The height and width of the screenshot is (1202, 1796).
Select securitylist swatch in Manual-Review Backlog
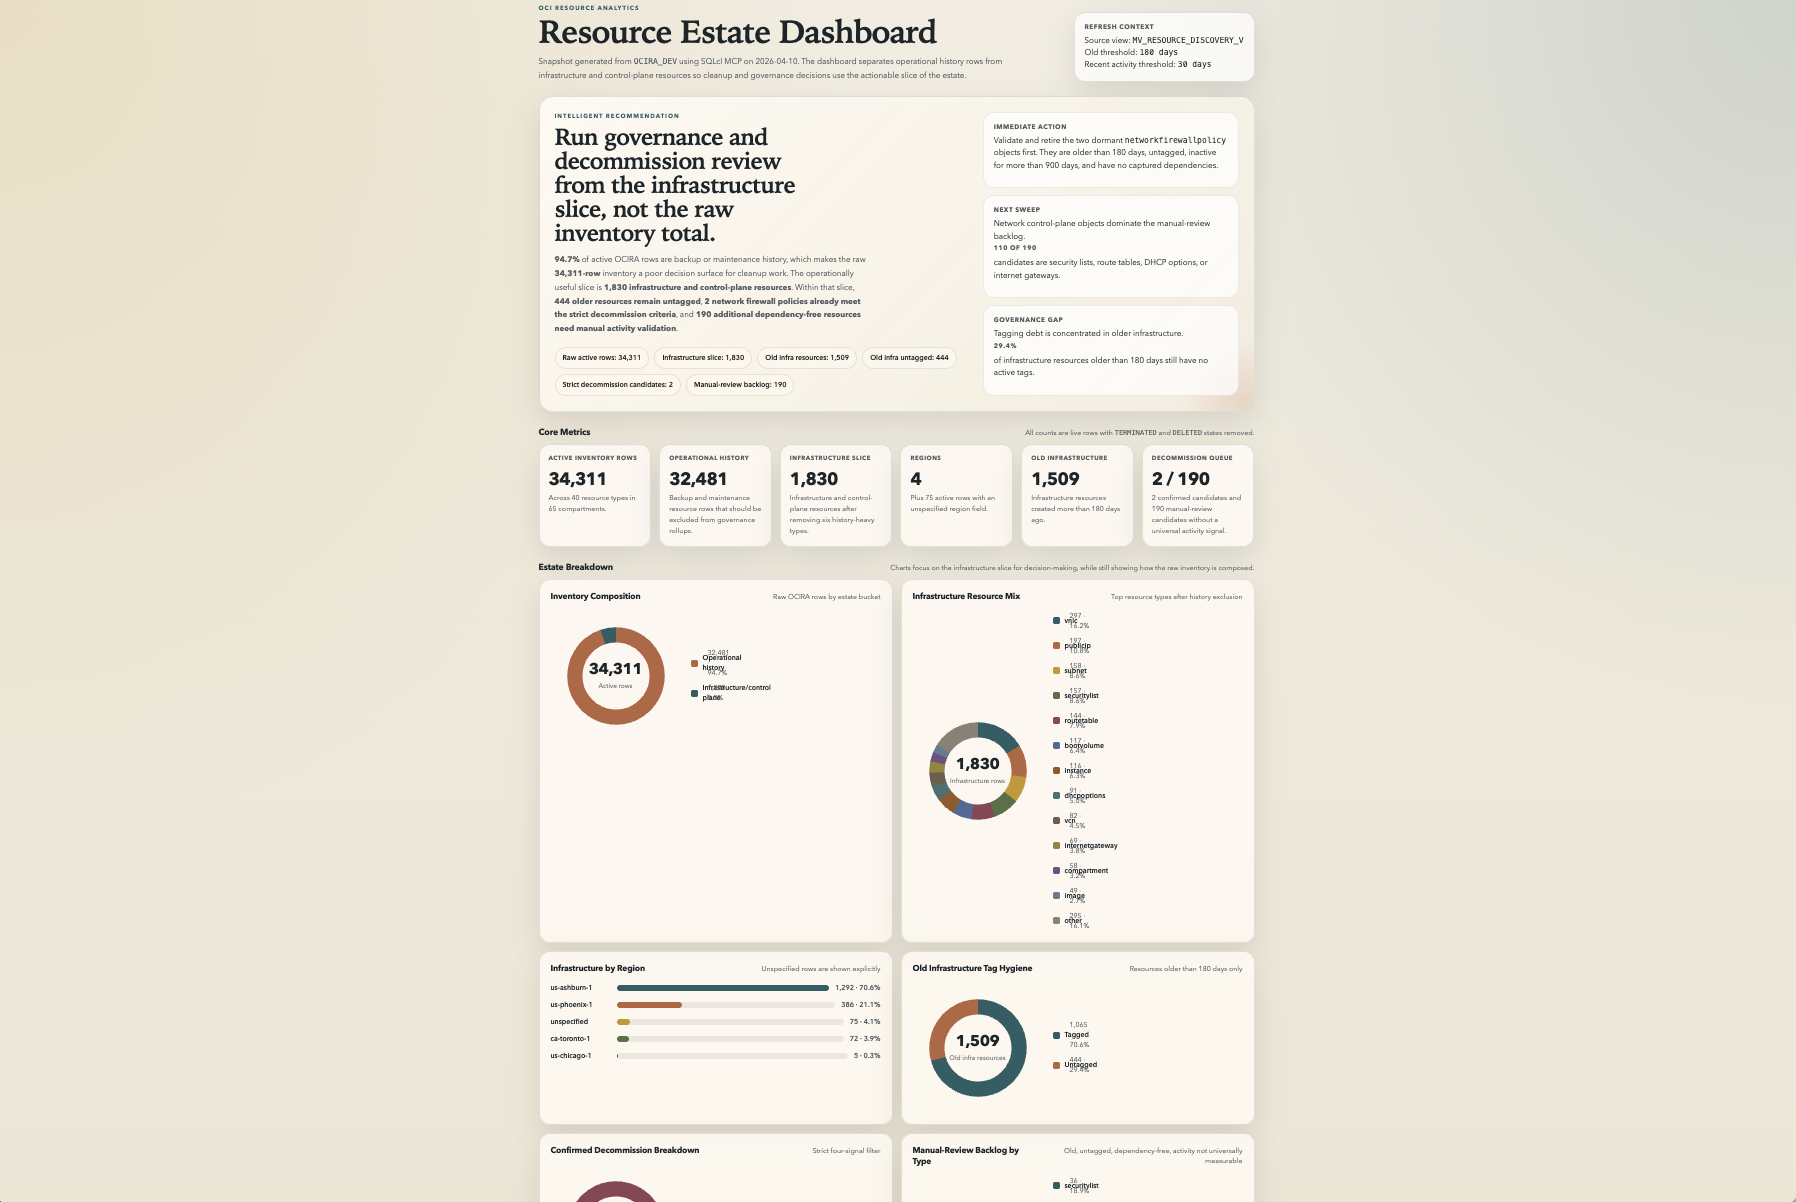click(1056, 1186)
